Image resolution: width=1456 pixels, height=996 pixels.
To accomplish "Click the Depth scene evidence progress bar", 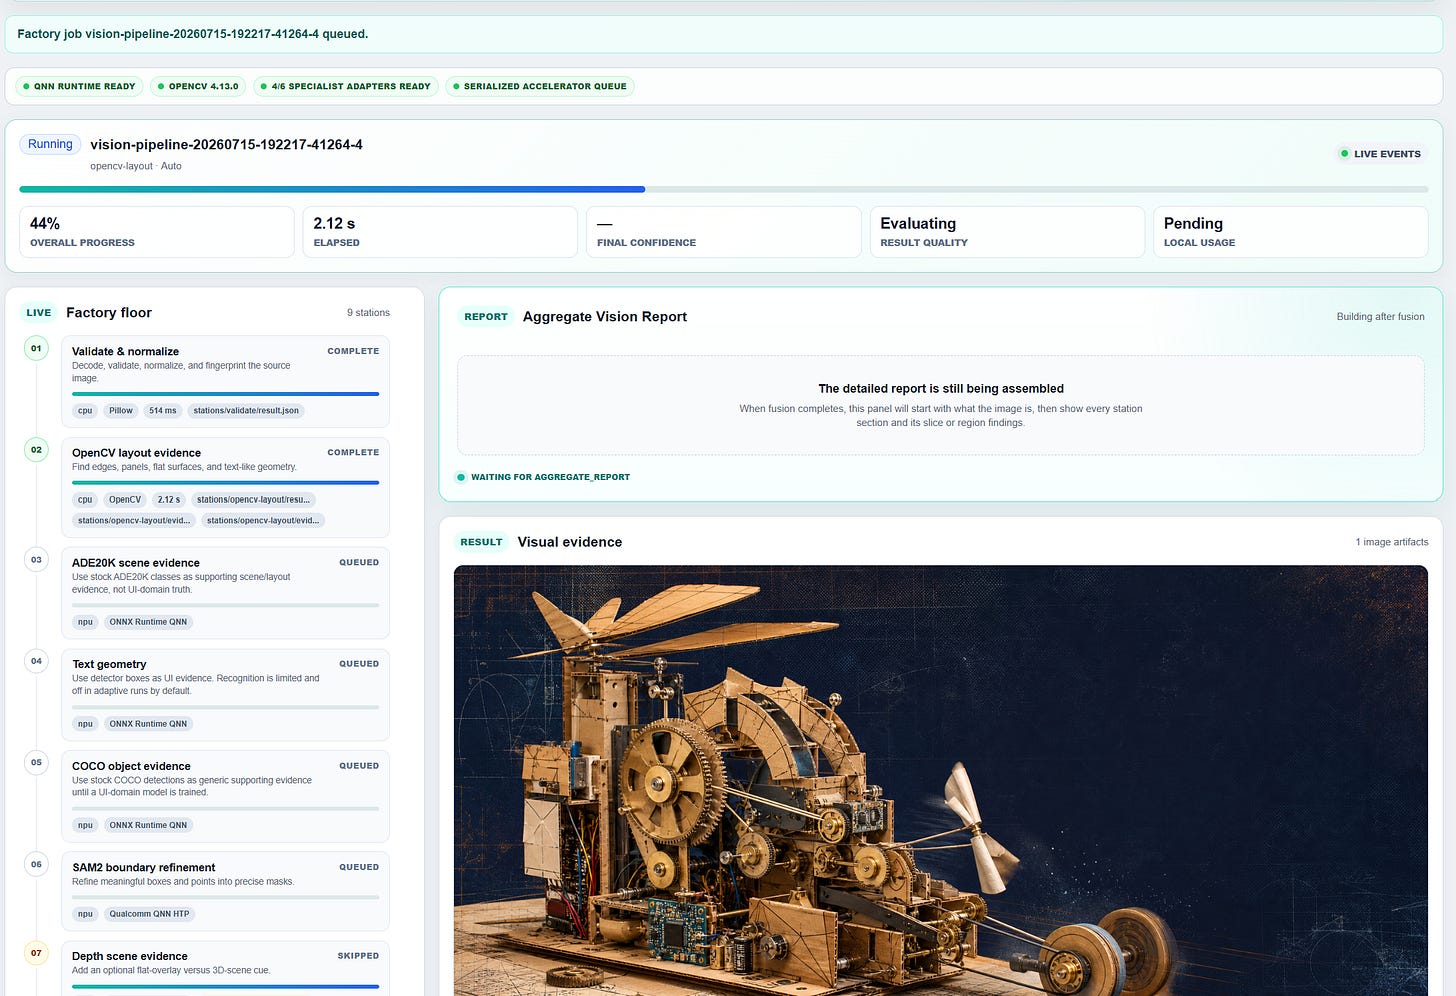I will pos(225,987).
